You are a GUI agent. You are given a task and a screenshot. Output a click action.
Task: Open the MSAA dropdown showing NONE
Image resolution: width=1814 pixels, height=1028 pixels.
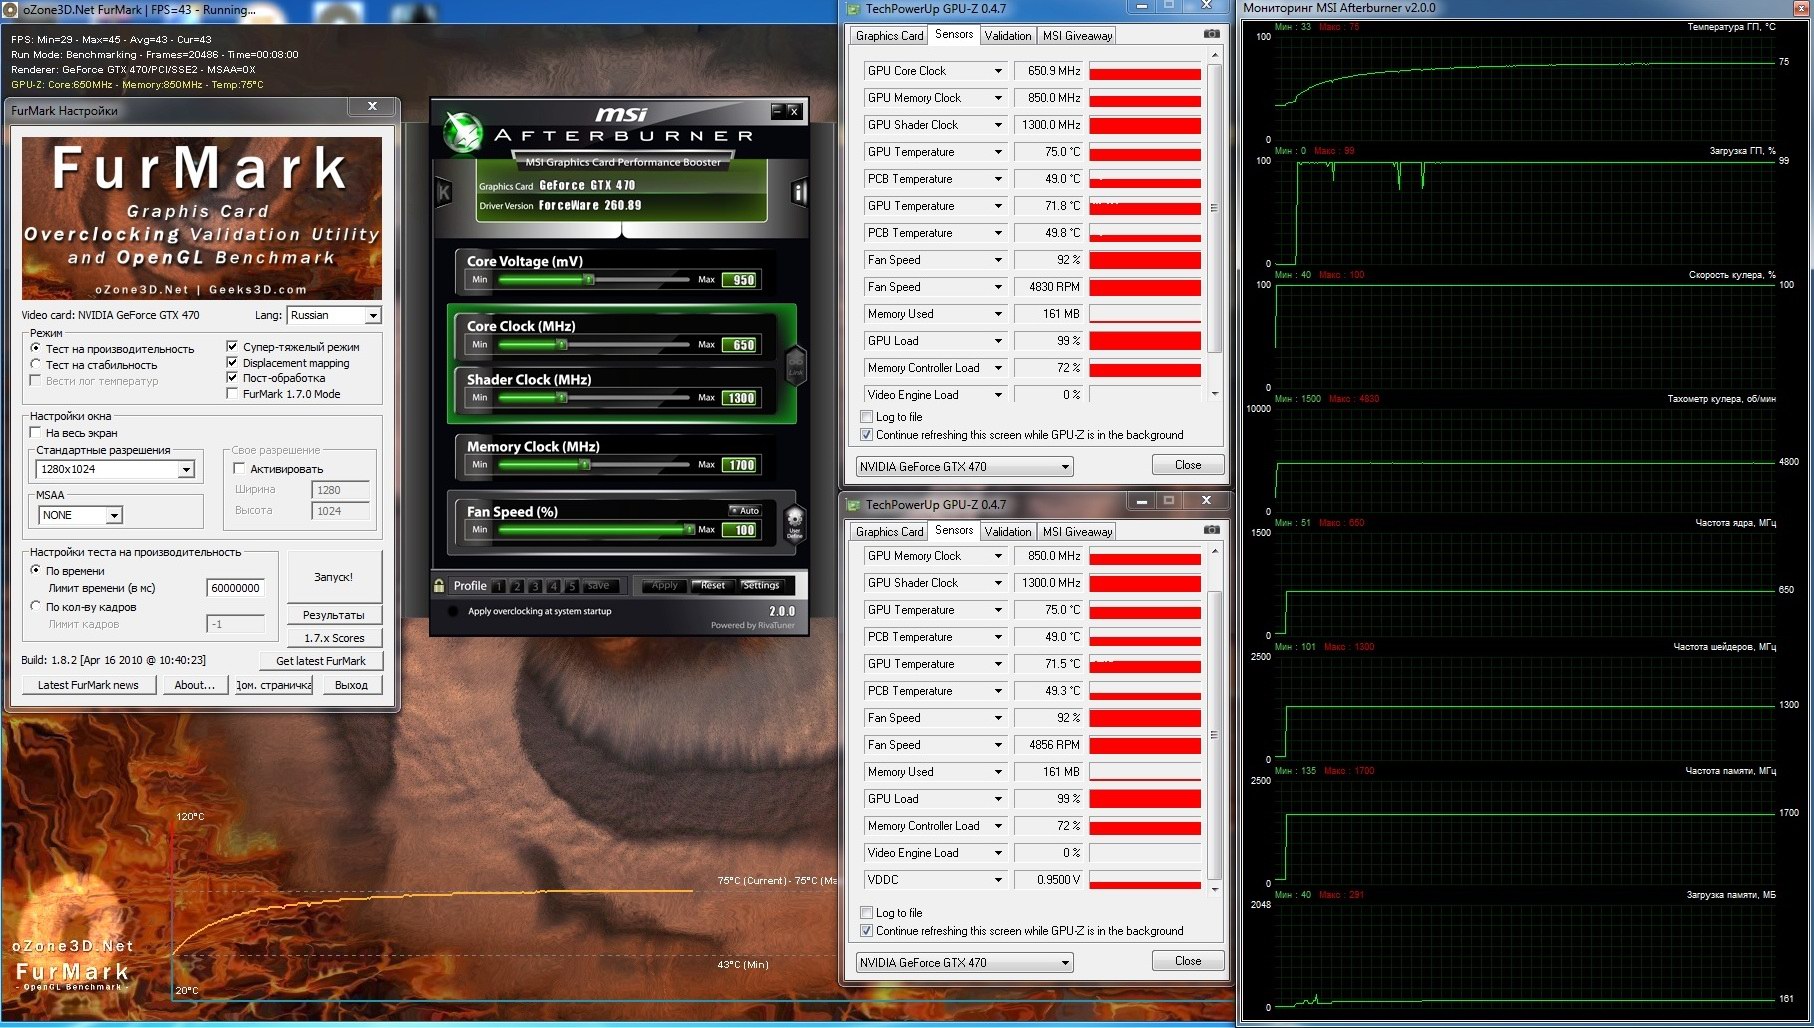coord(114,516)
